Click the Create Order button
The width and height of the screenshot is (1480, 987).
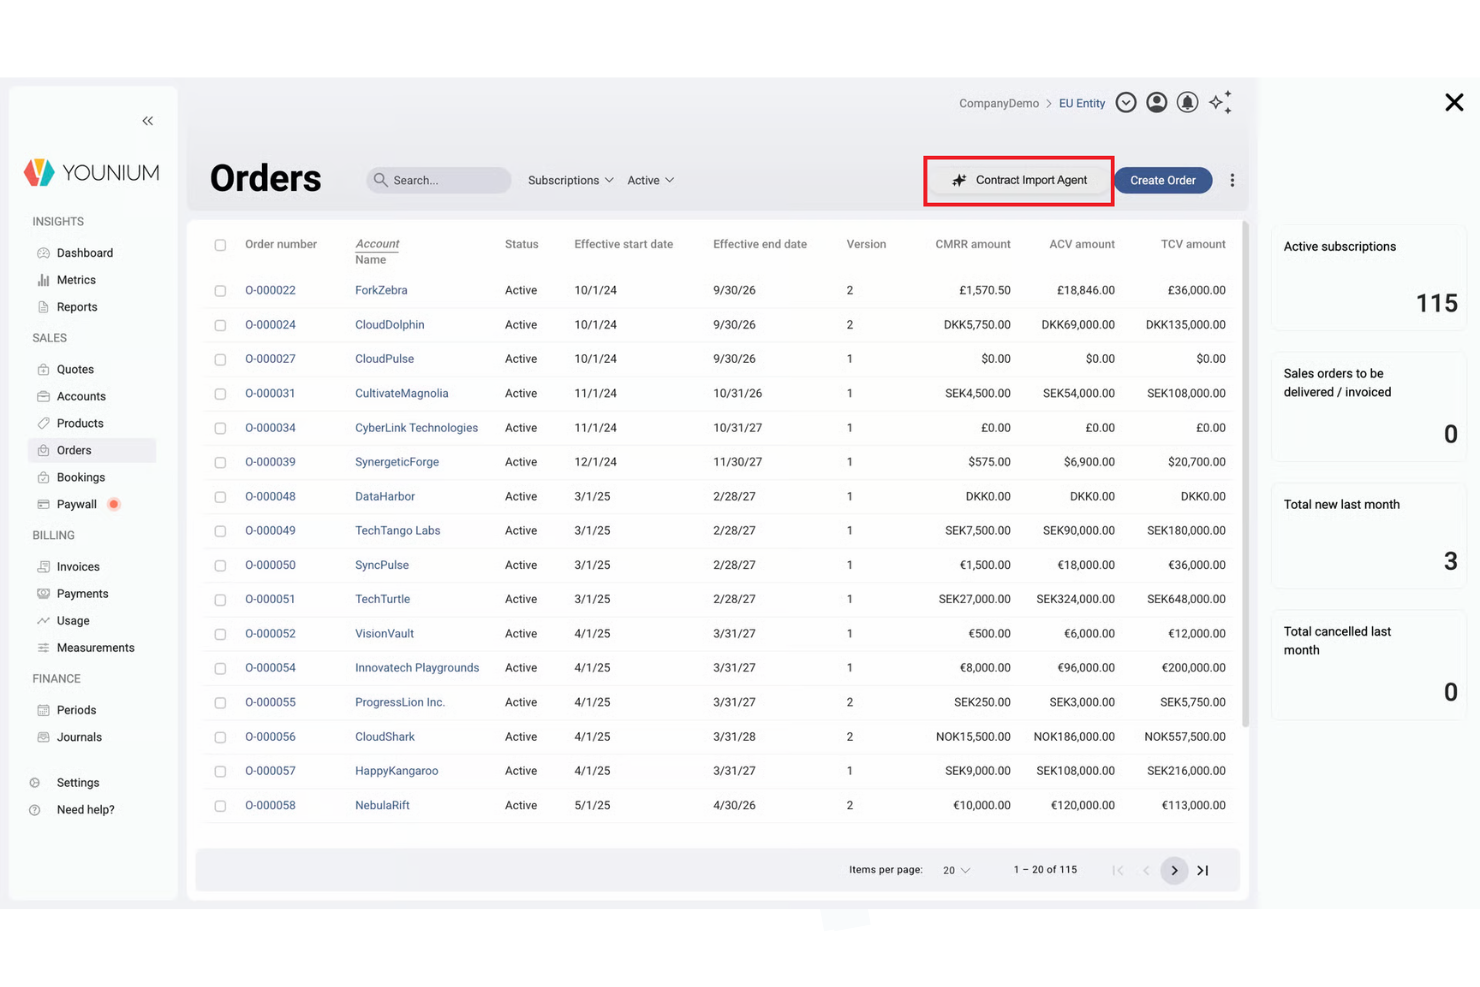[x=1163, y=180]
